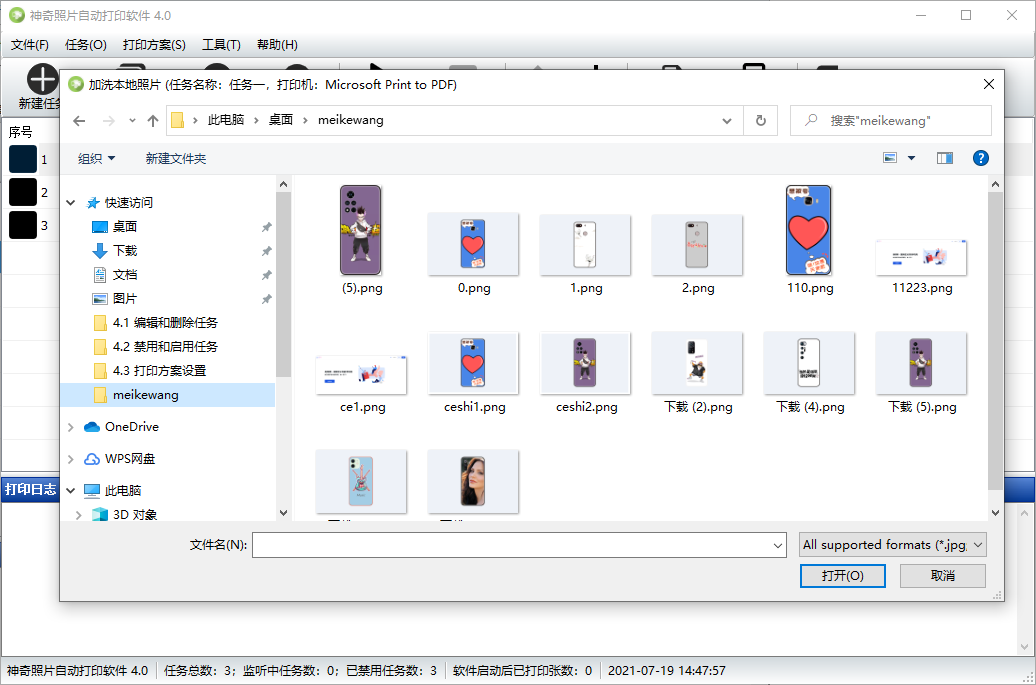Viewport: 1036px width, 685px height.
Task: Click the 打开(O) button
Action: (x=840, y=576)
